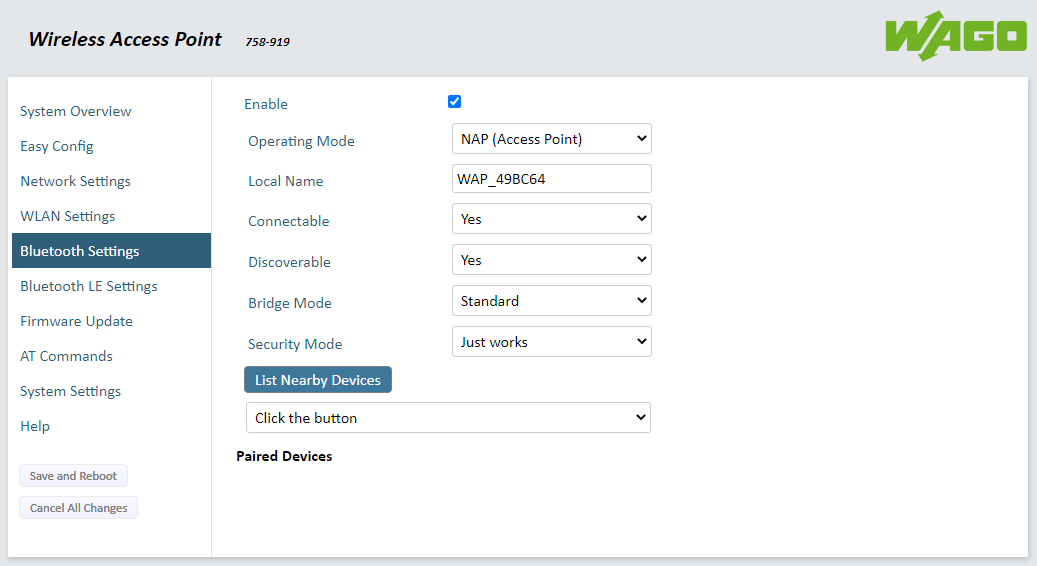
Task: Open the Discoverable dropdown
Action: point(551,260)
